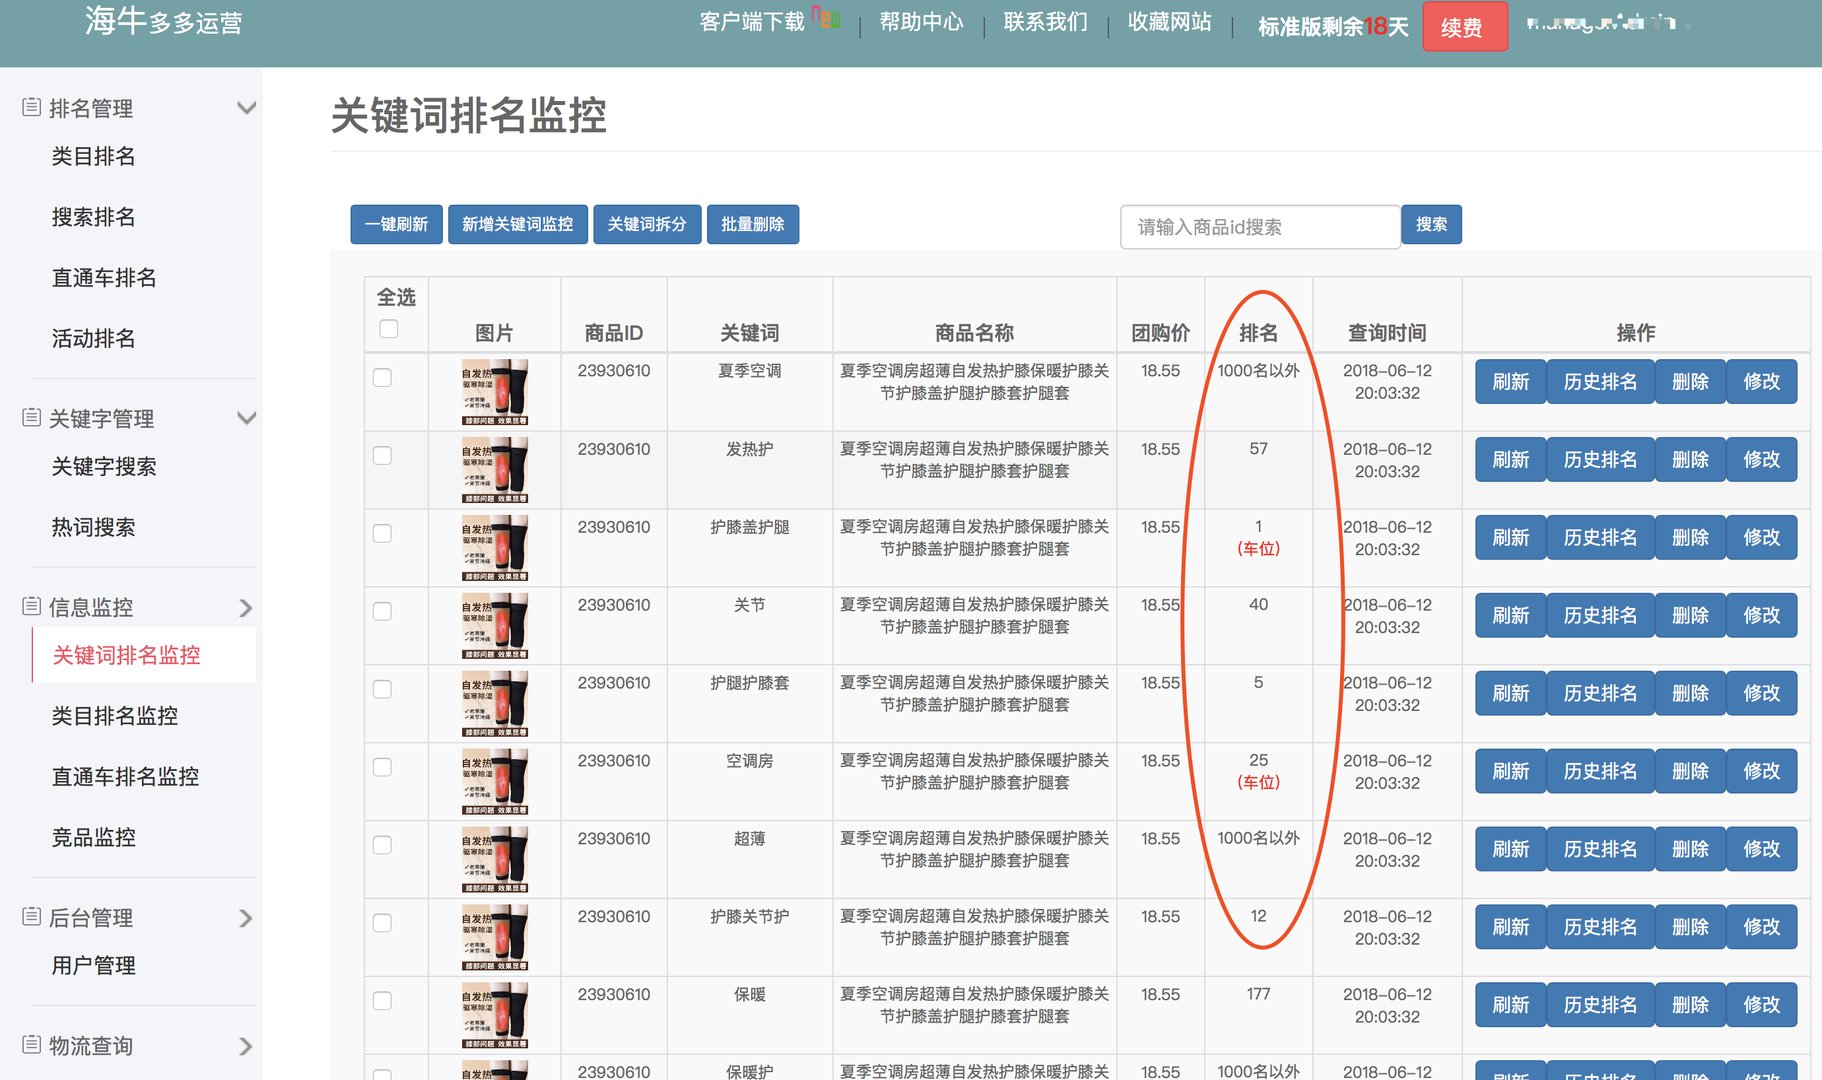Open 联系我们 from the top menu
The image size is (1822, 1080).
point(1044,22)
